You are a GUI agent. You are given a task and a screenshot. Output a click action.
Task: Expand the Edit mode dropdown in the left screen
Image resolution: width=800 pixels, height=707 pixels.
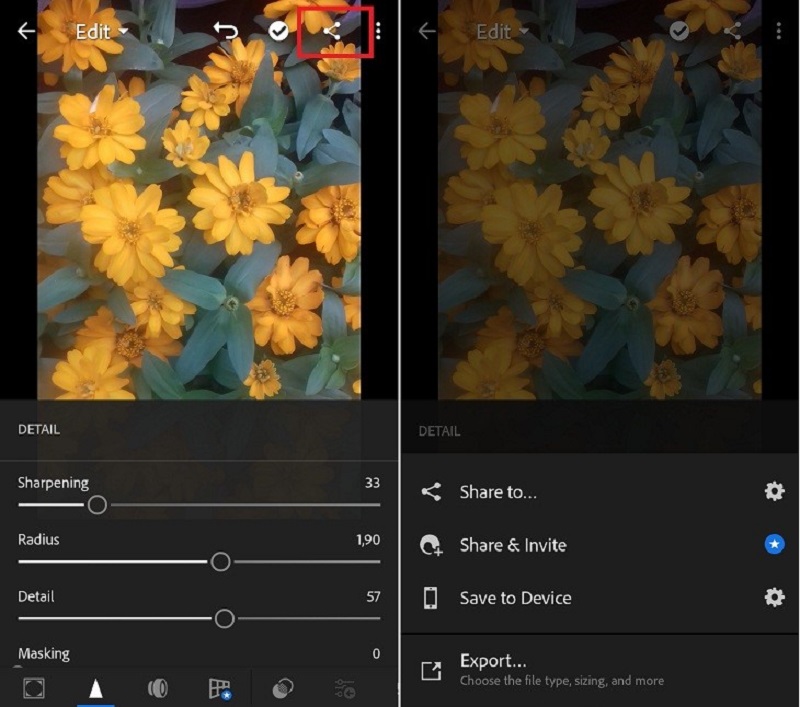103,31
